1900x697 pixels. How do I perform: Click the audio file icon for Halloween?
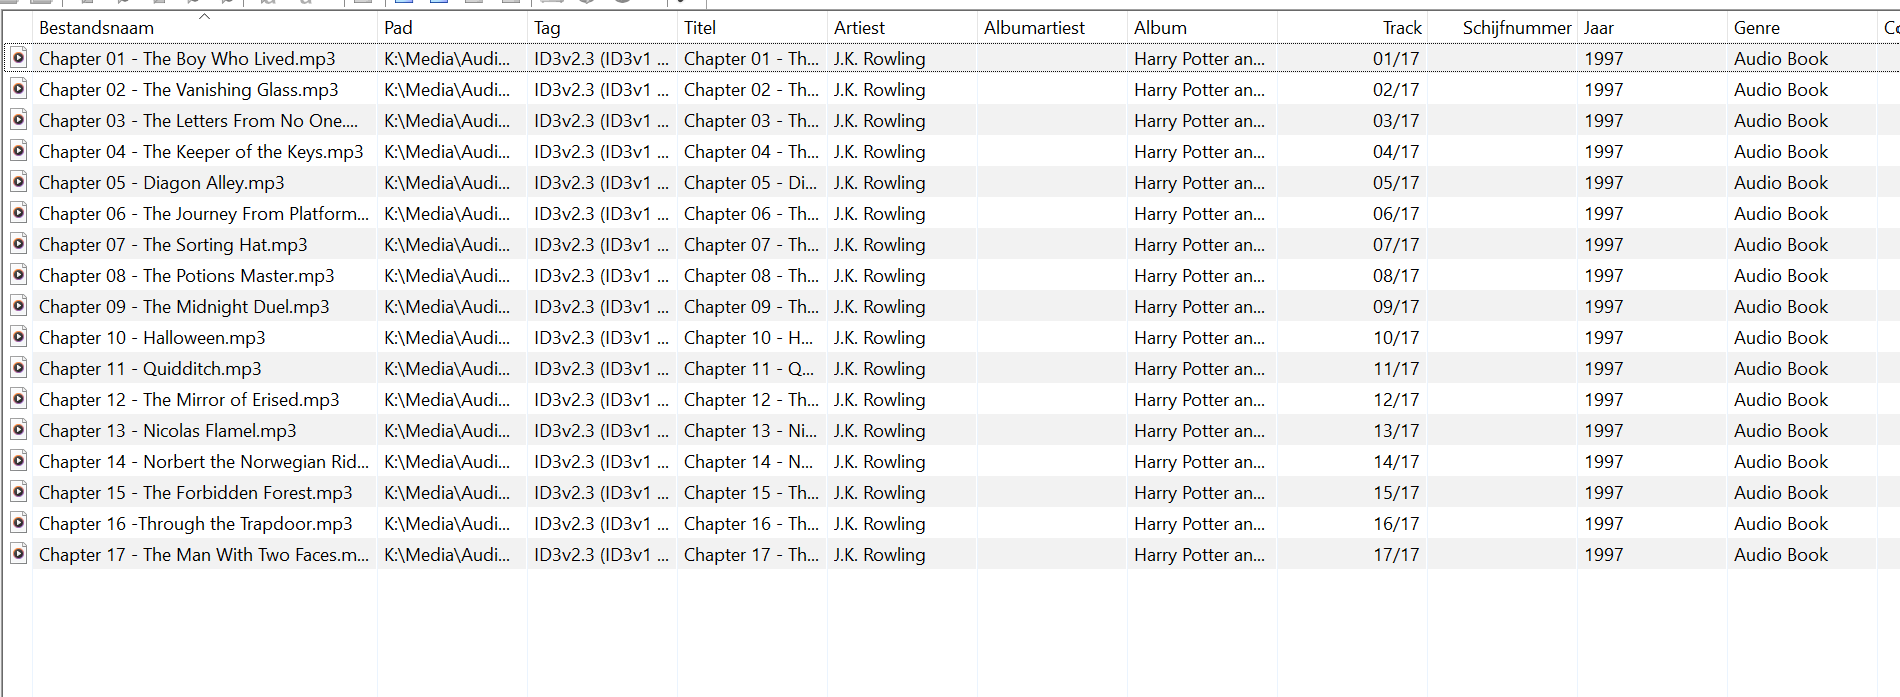coord(18,337)
